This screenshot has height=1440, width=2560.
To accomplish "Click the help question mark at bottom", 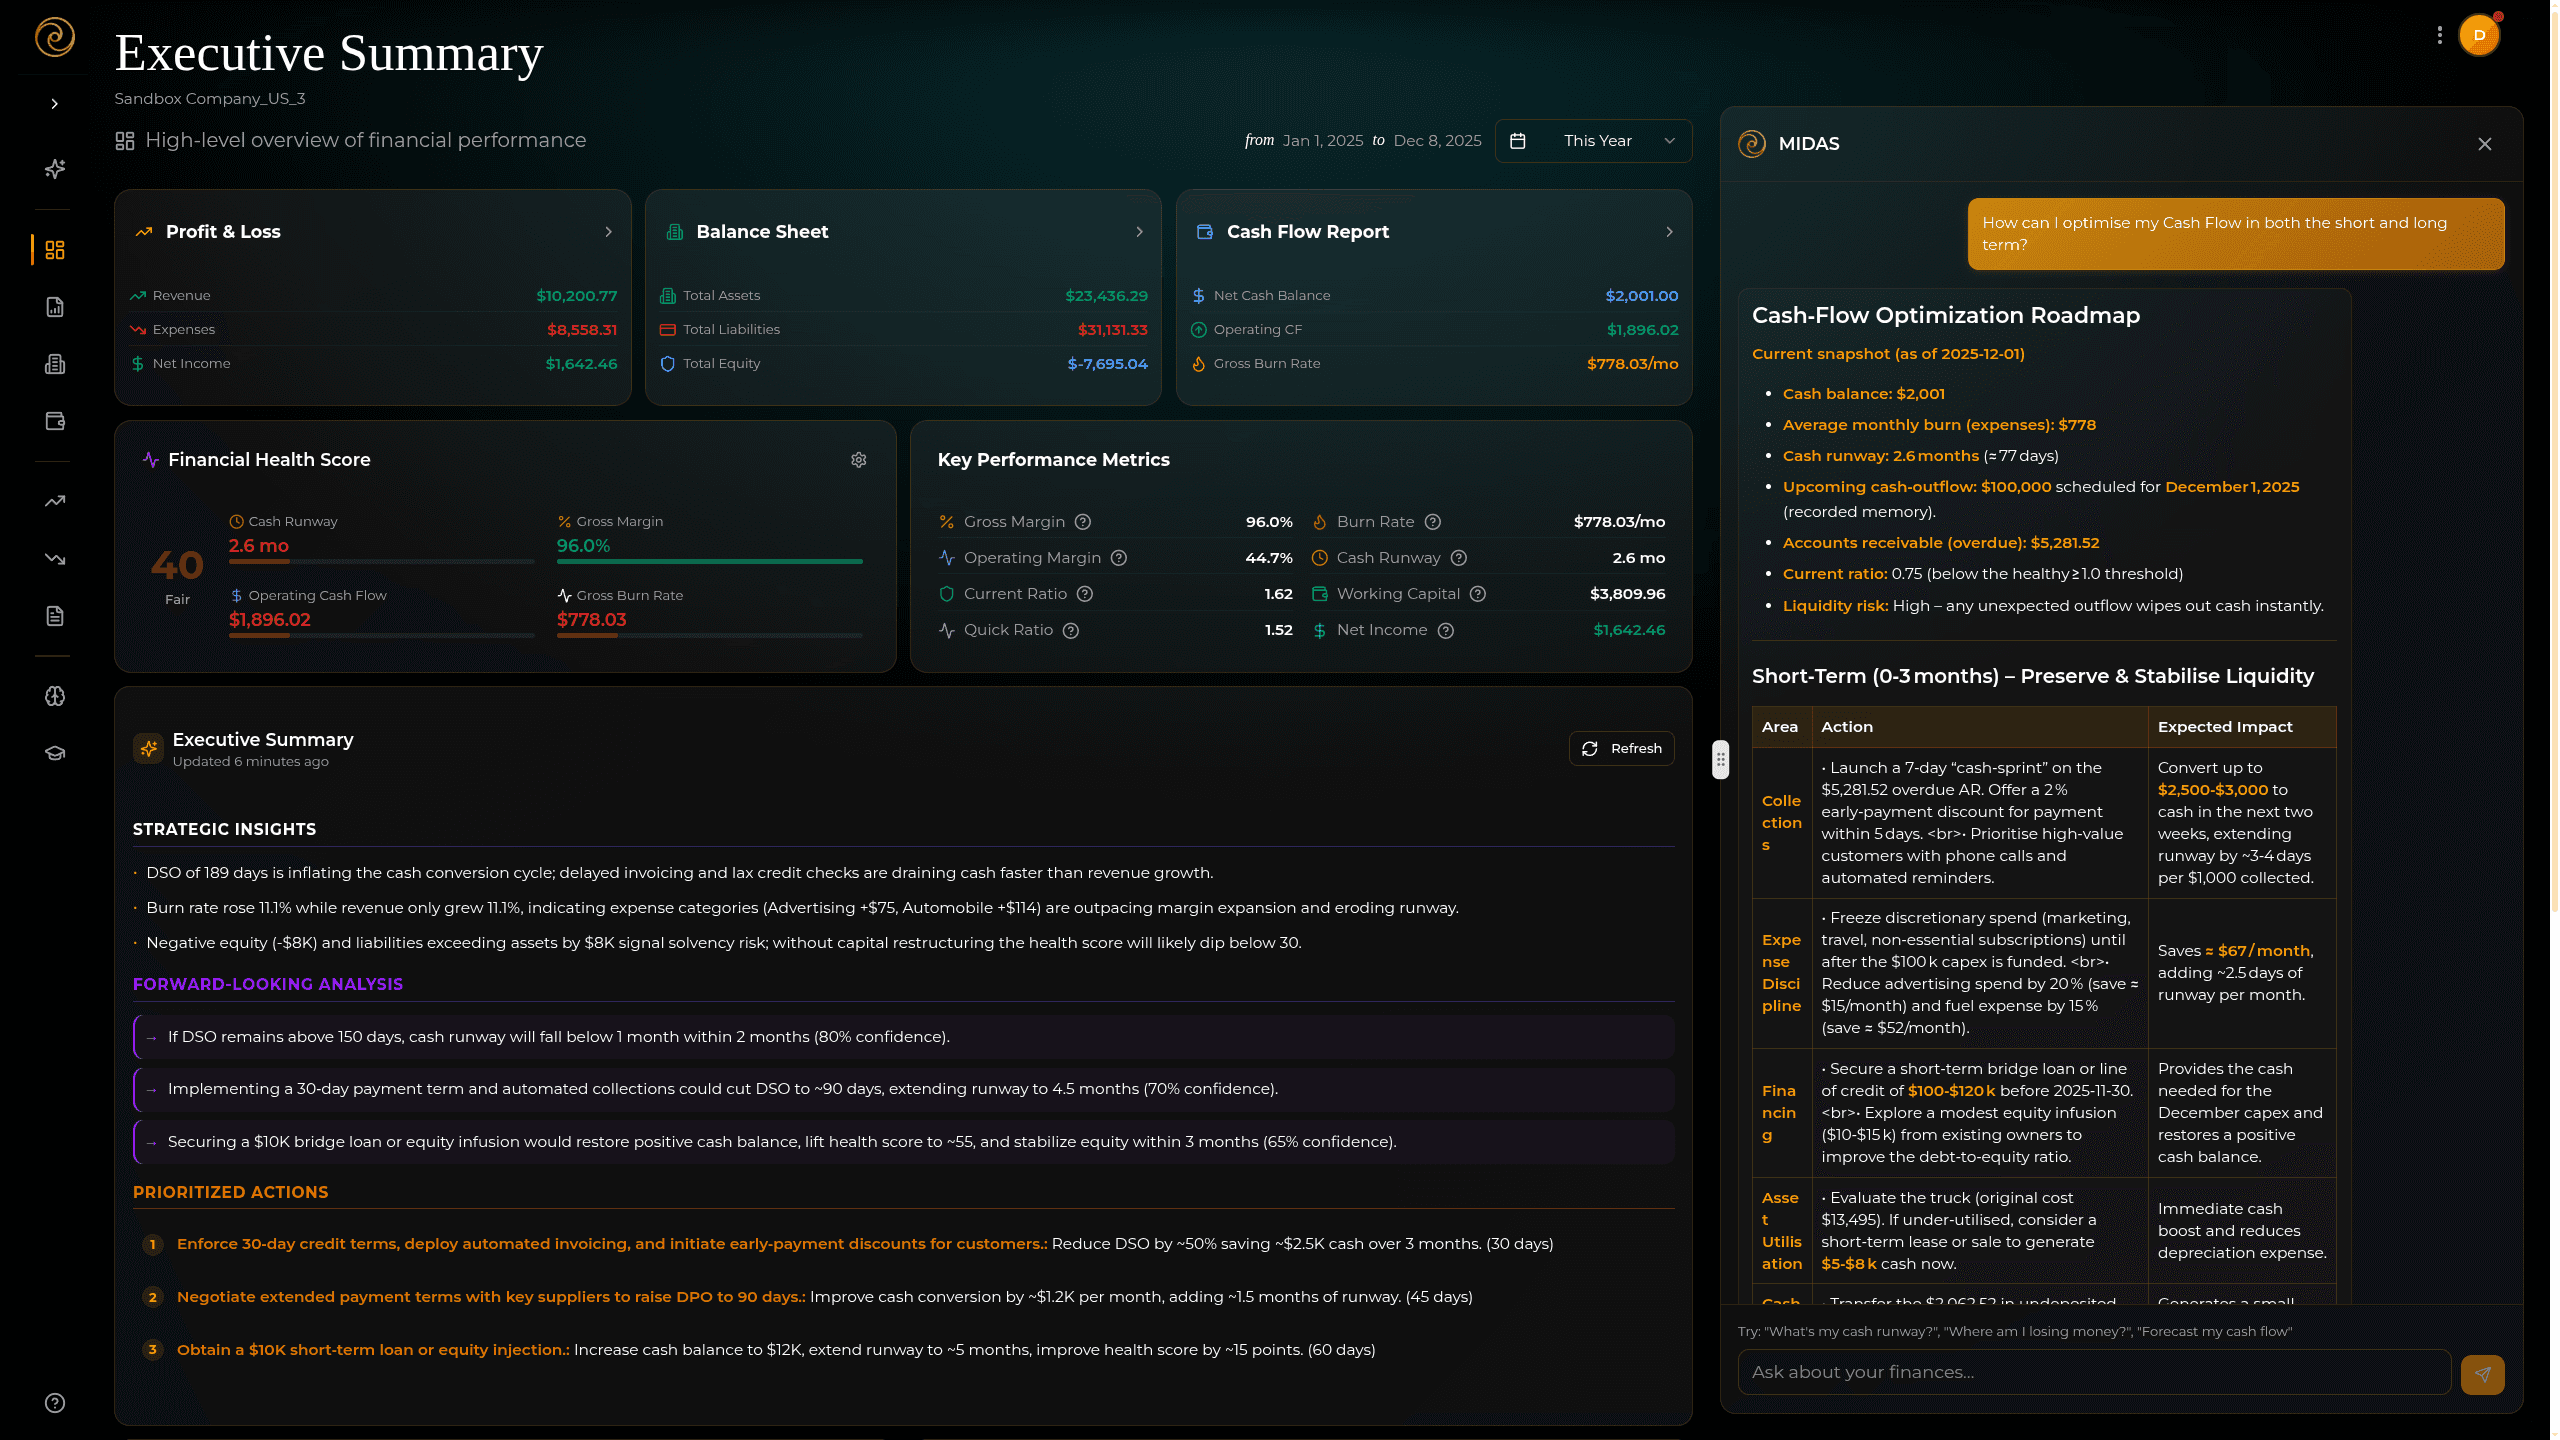I will [x=54, y=1402].
